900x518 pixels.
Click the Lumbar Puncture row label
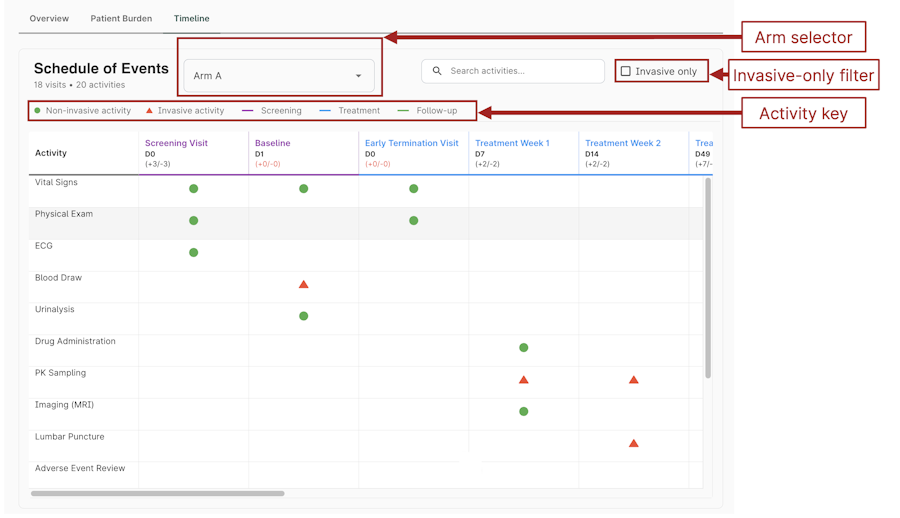pyautogui.click(x=69, y=436)
